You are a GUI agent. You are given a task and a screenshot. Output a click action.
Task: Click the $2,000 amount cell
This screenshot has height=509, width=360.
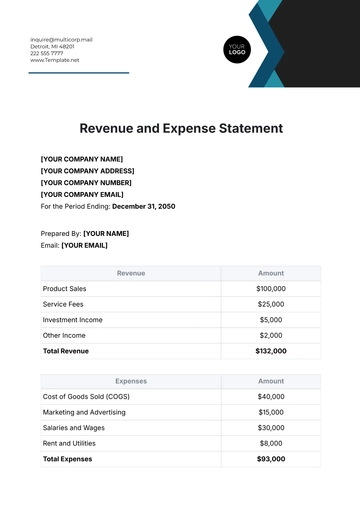coord(271,335)
